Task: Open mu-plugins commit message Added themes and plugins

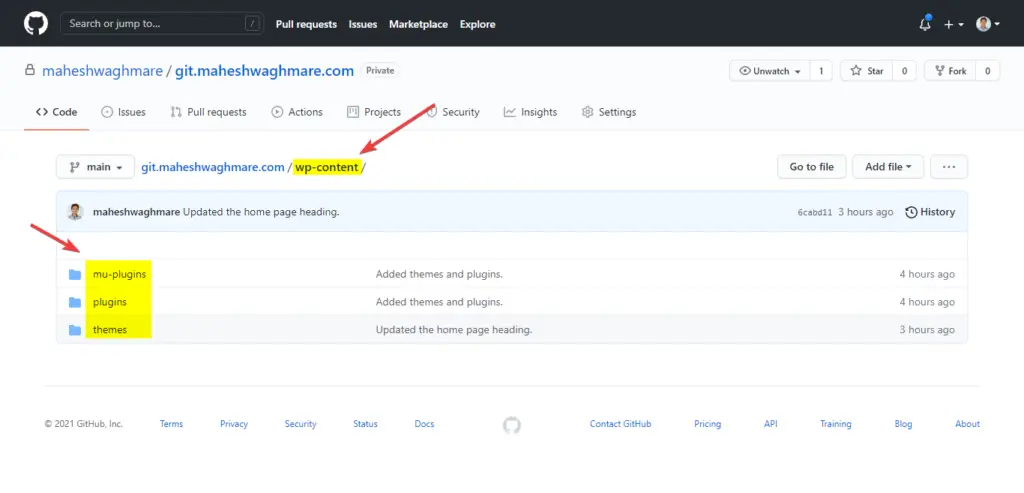Action: pos(439,274)
